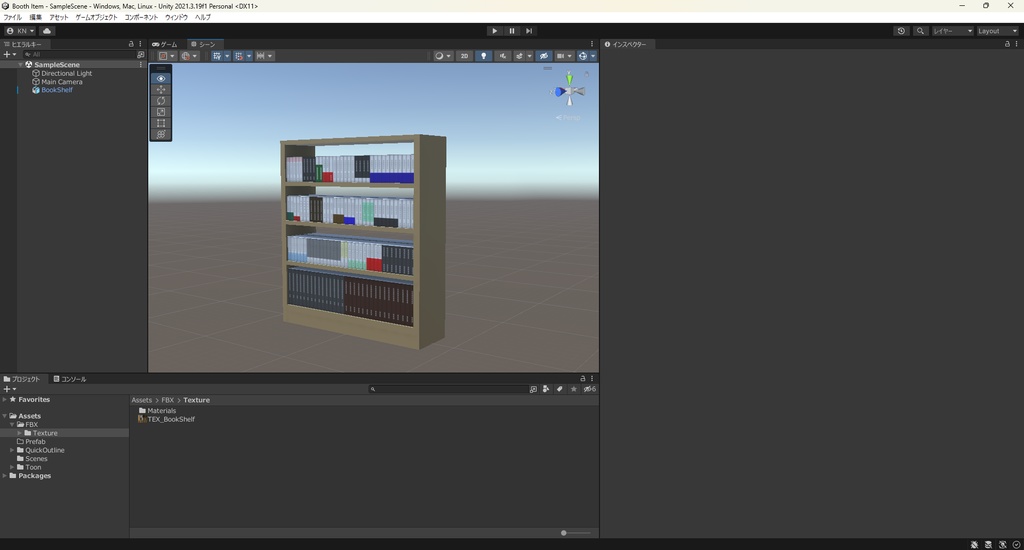Toggle grid snapping button in scene toolbar
The width and height of the screenshot is (1024, 550).
point(238,56)
